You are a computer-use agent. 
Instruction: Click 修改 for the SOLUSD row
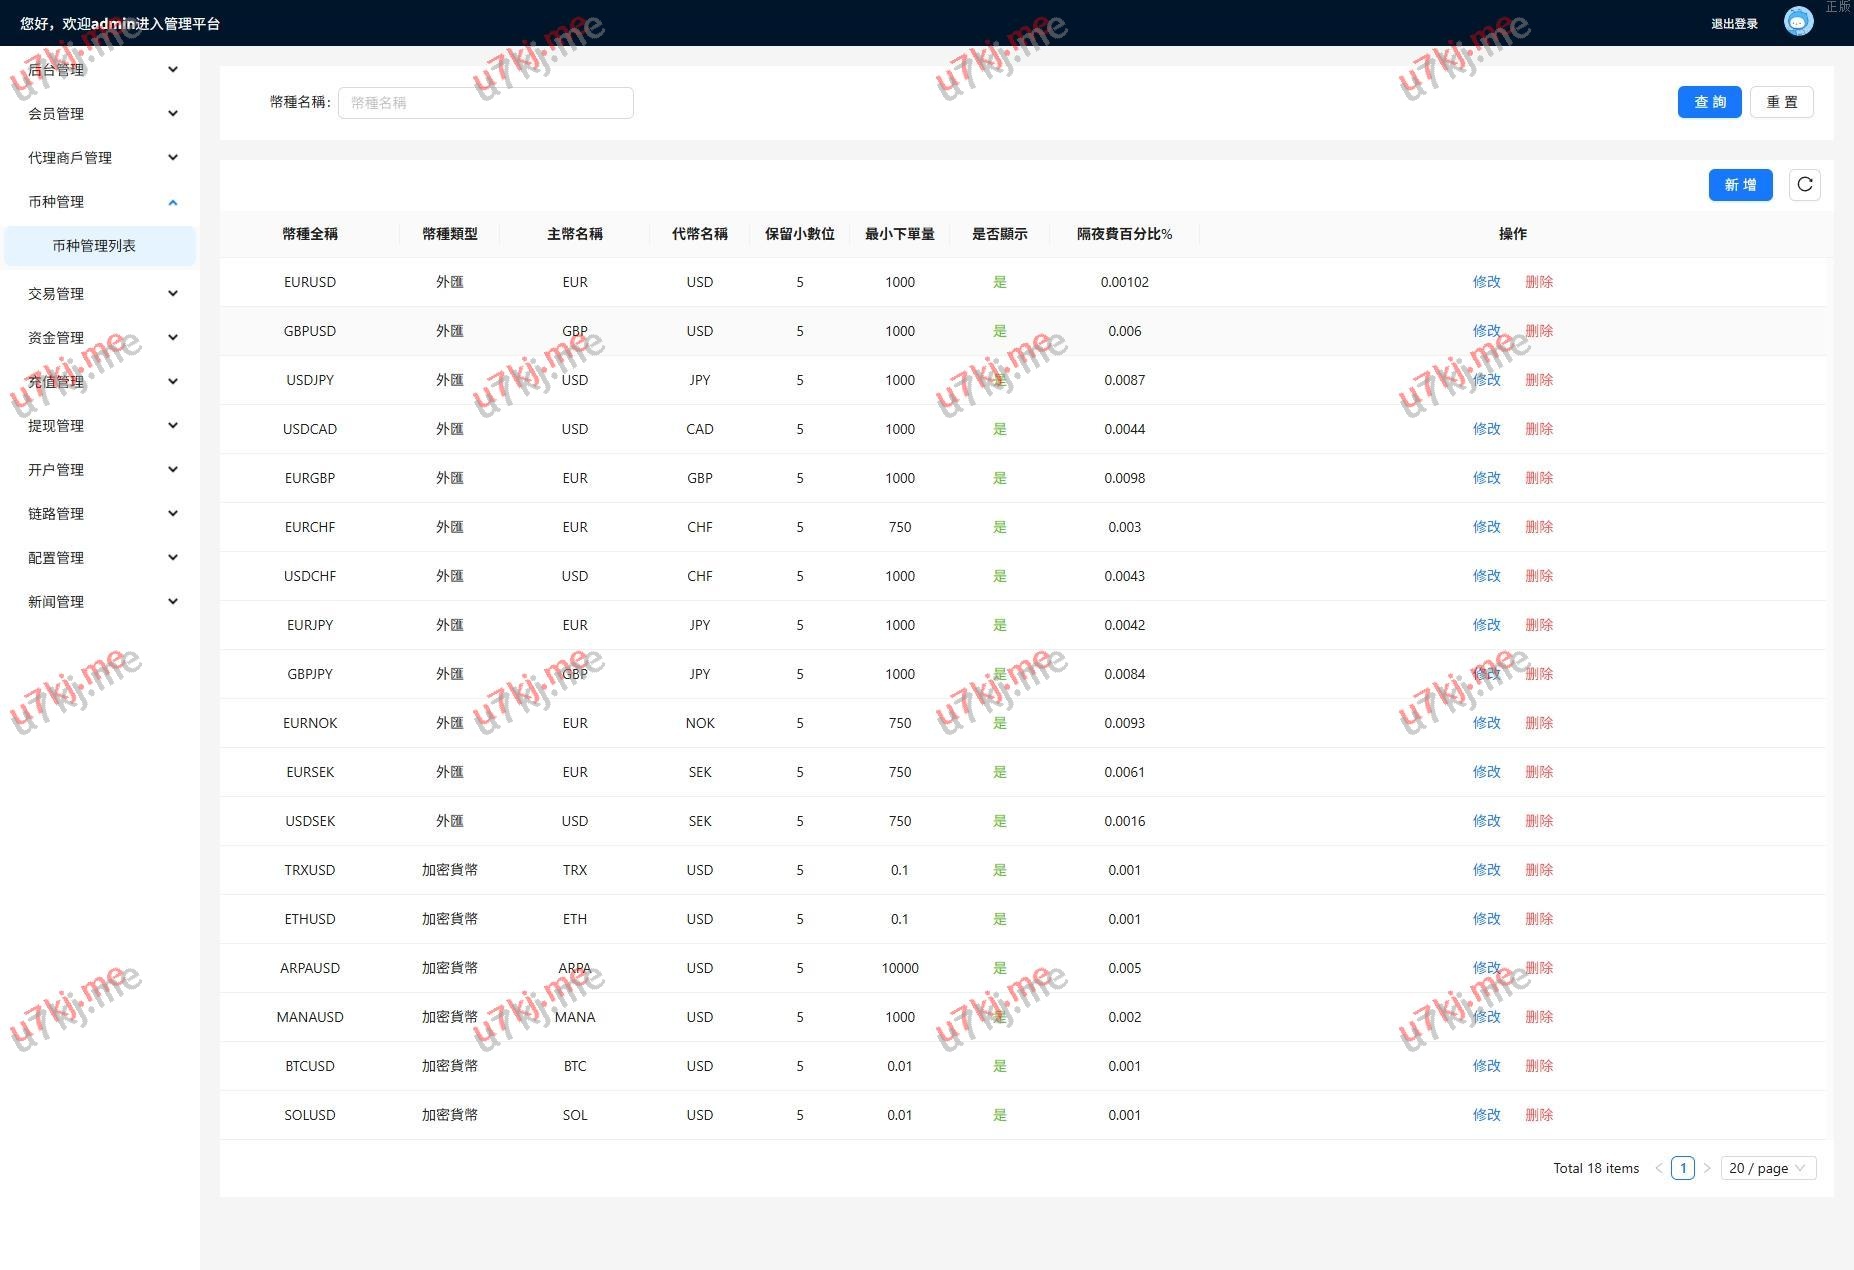(x=1486, y=1115)
